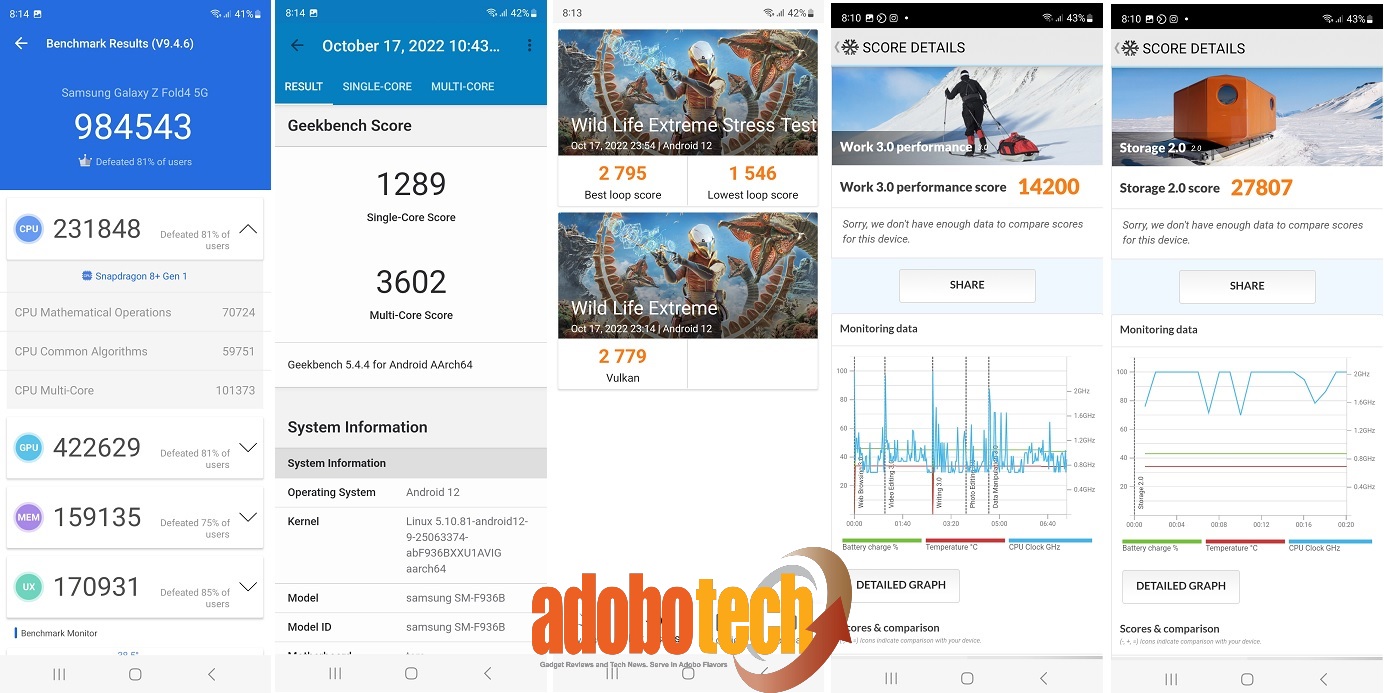1384x693 pixels.
Task: Tap the snowflake back icon on the Work 3.0 screen
Action: [x=849, y=47]
